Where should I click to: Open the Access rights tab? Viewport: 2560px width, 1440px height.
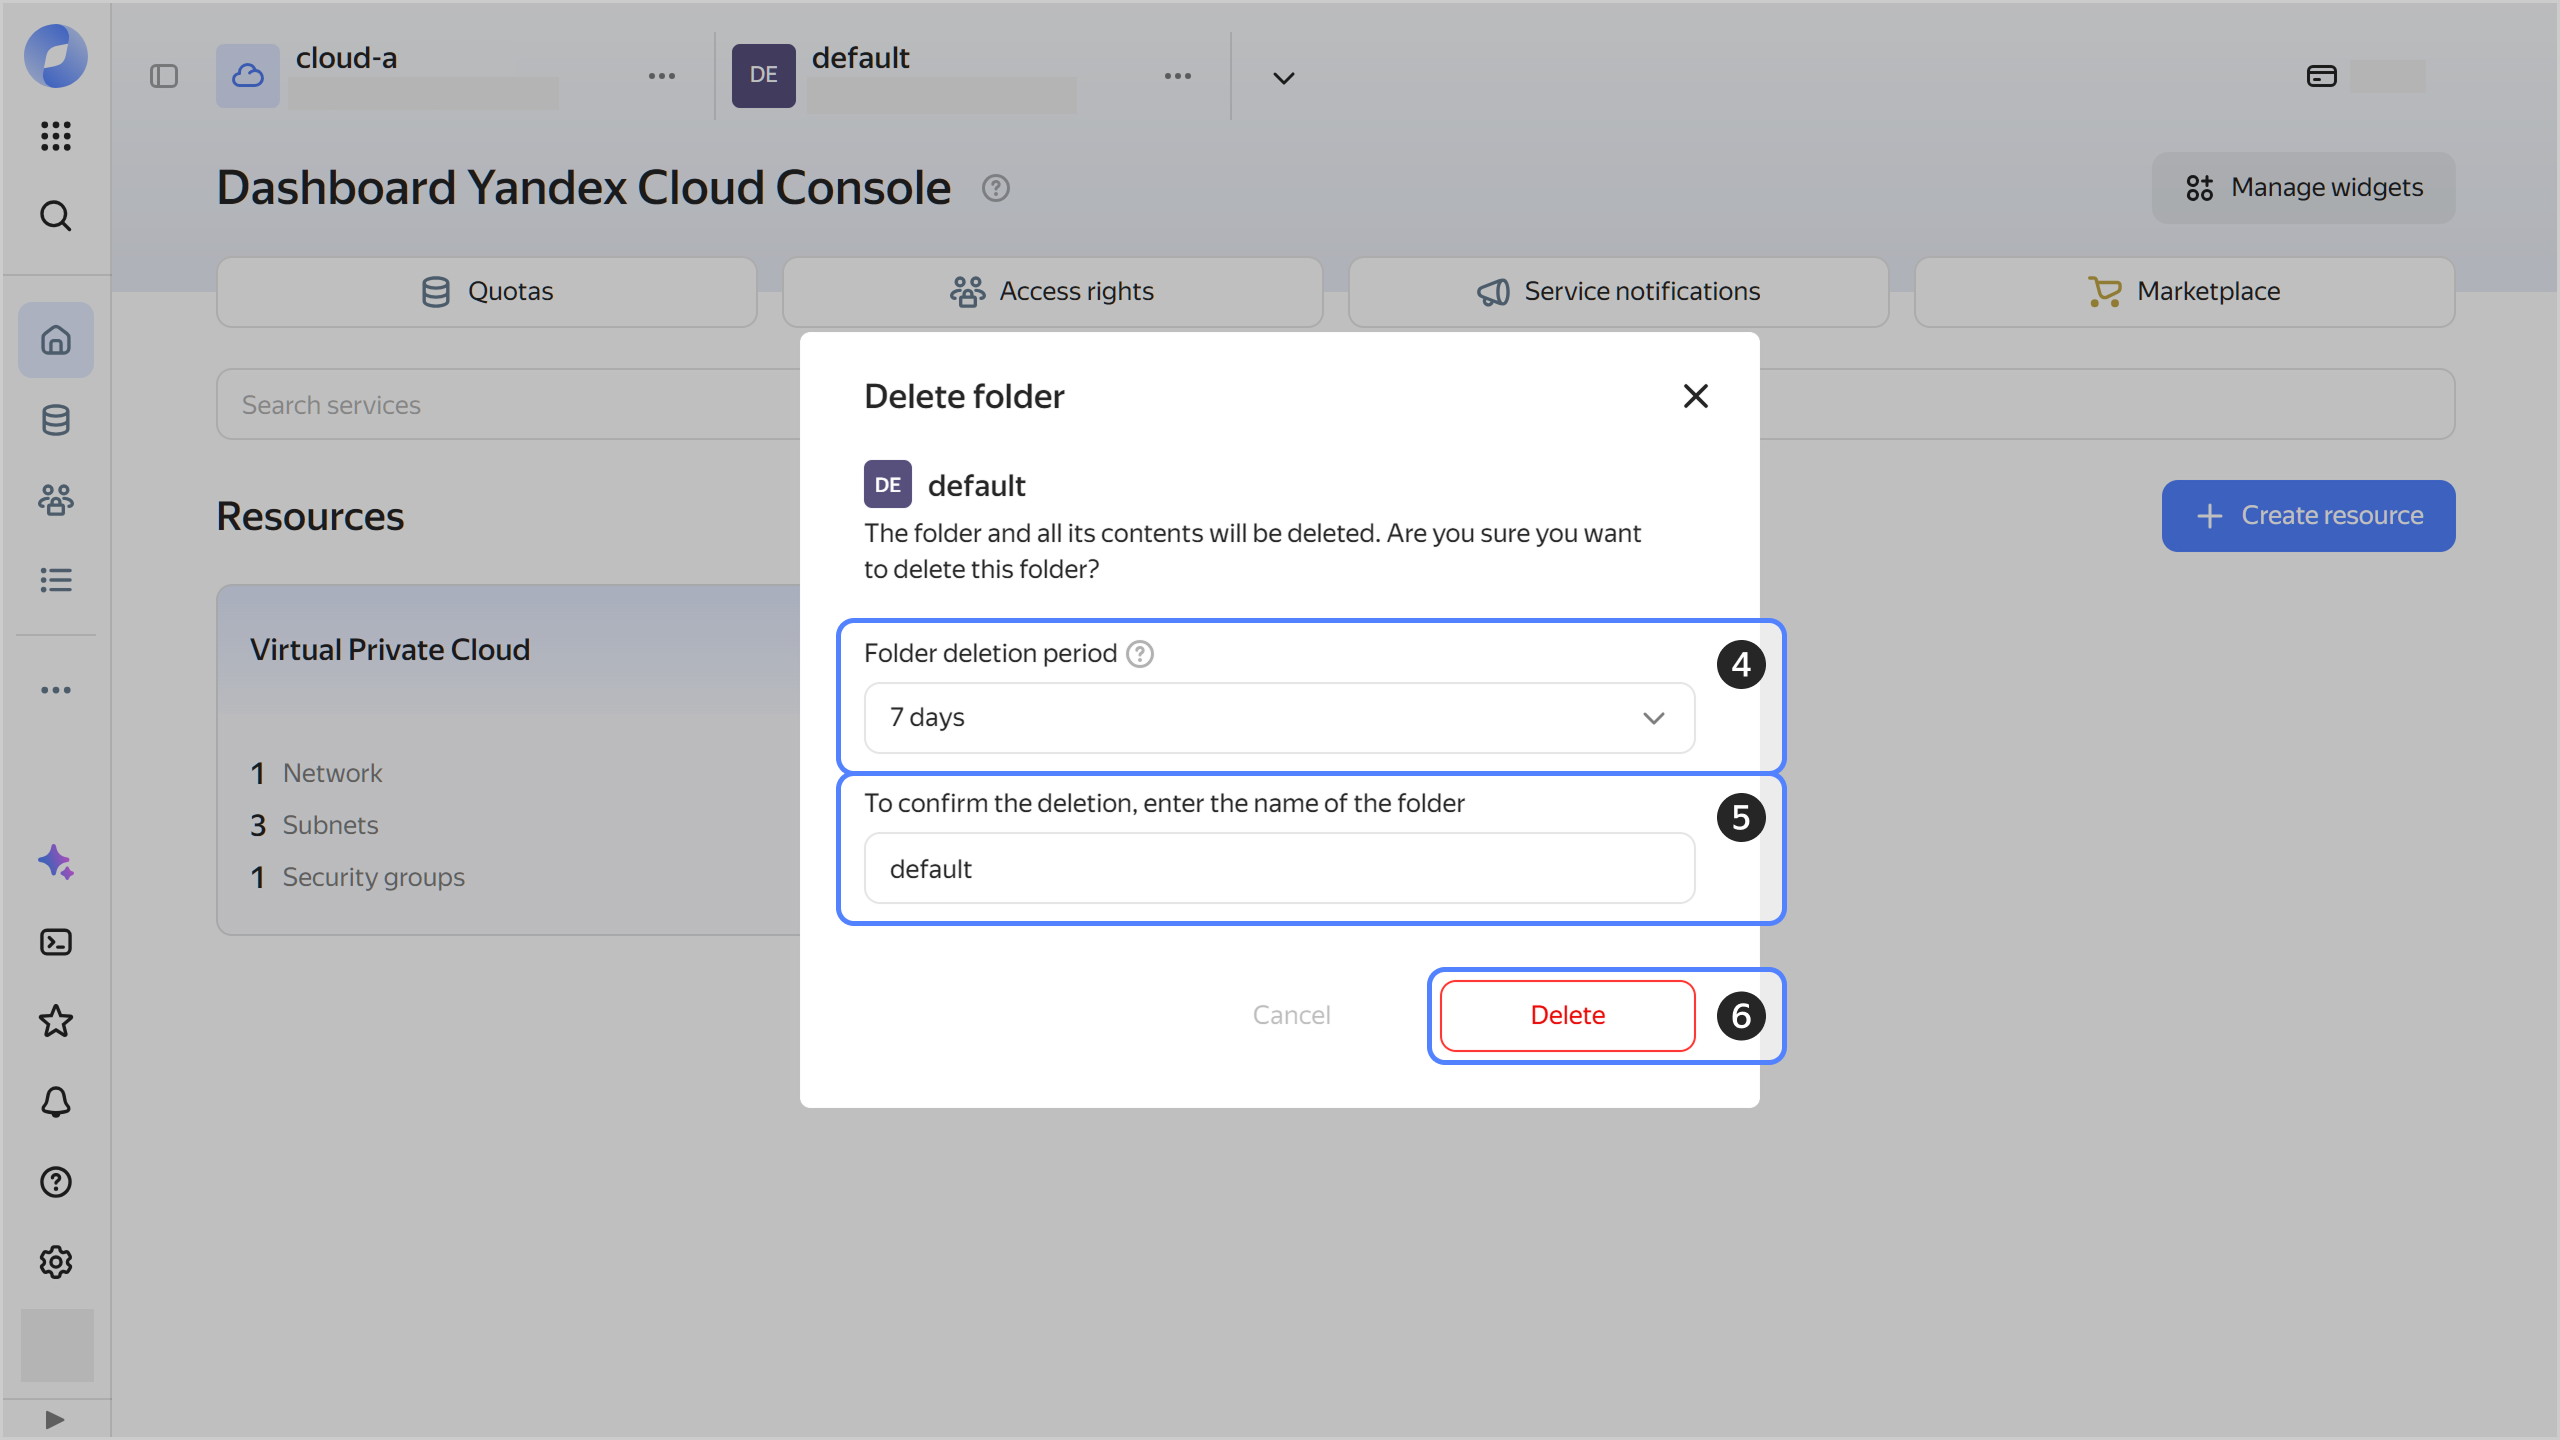coord(1052,291)
